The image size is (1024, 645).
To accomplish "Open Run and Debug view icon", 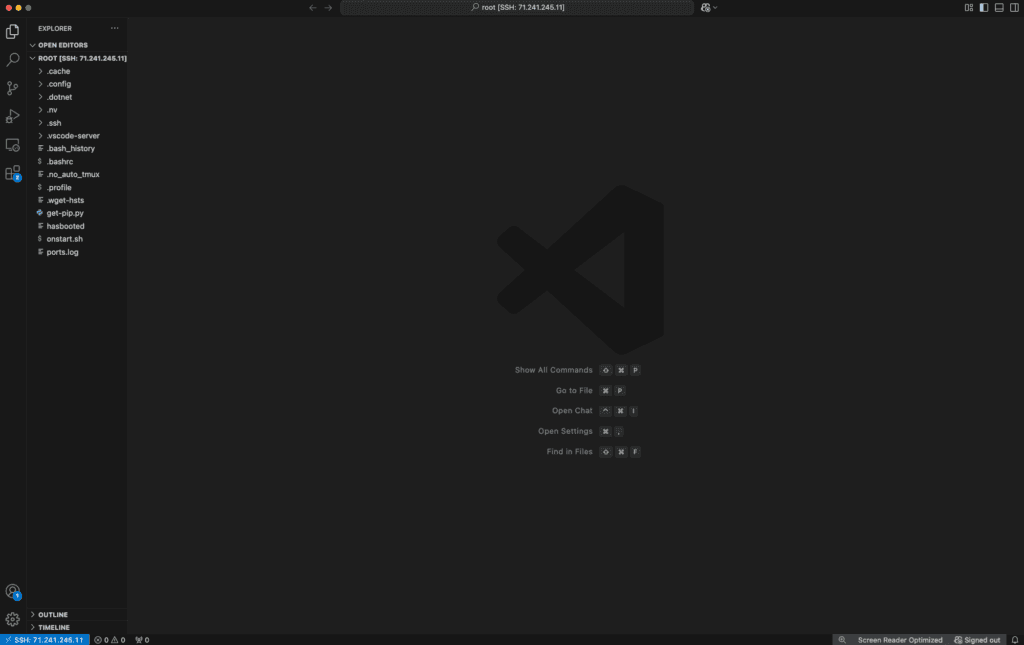I will pyautogui.click(x=12, y=116).
